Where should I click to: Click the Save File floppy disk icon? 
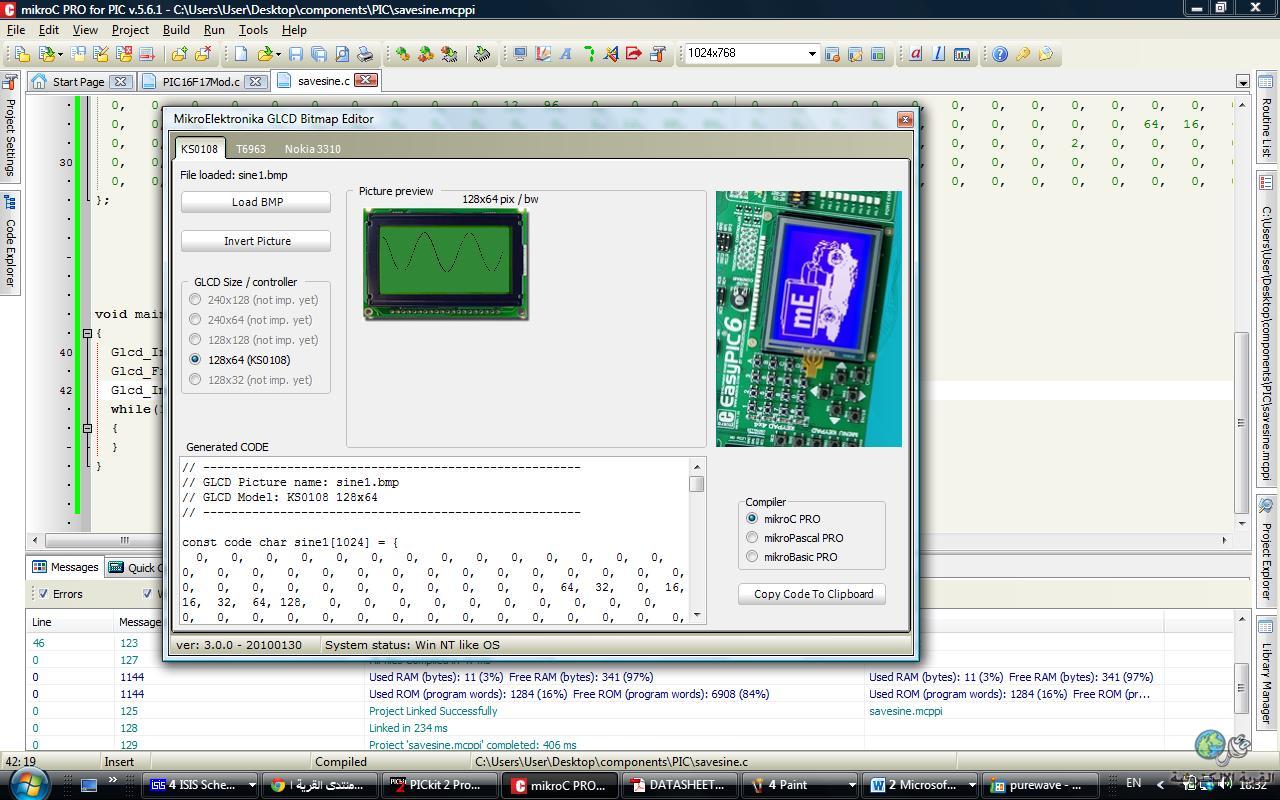296,54
